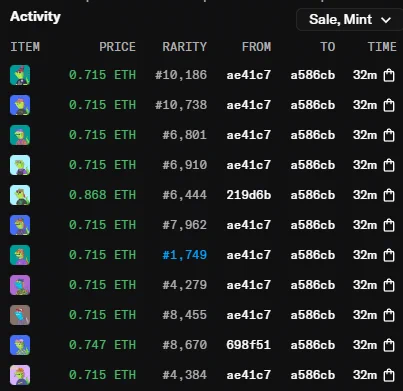Click the 0.747 ETH price
403x391 pixels.
(x=103, y=345)
